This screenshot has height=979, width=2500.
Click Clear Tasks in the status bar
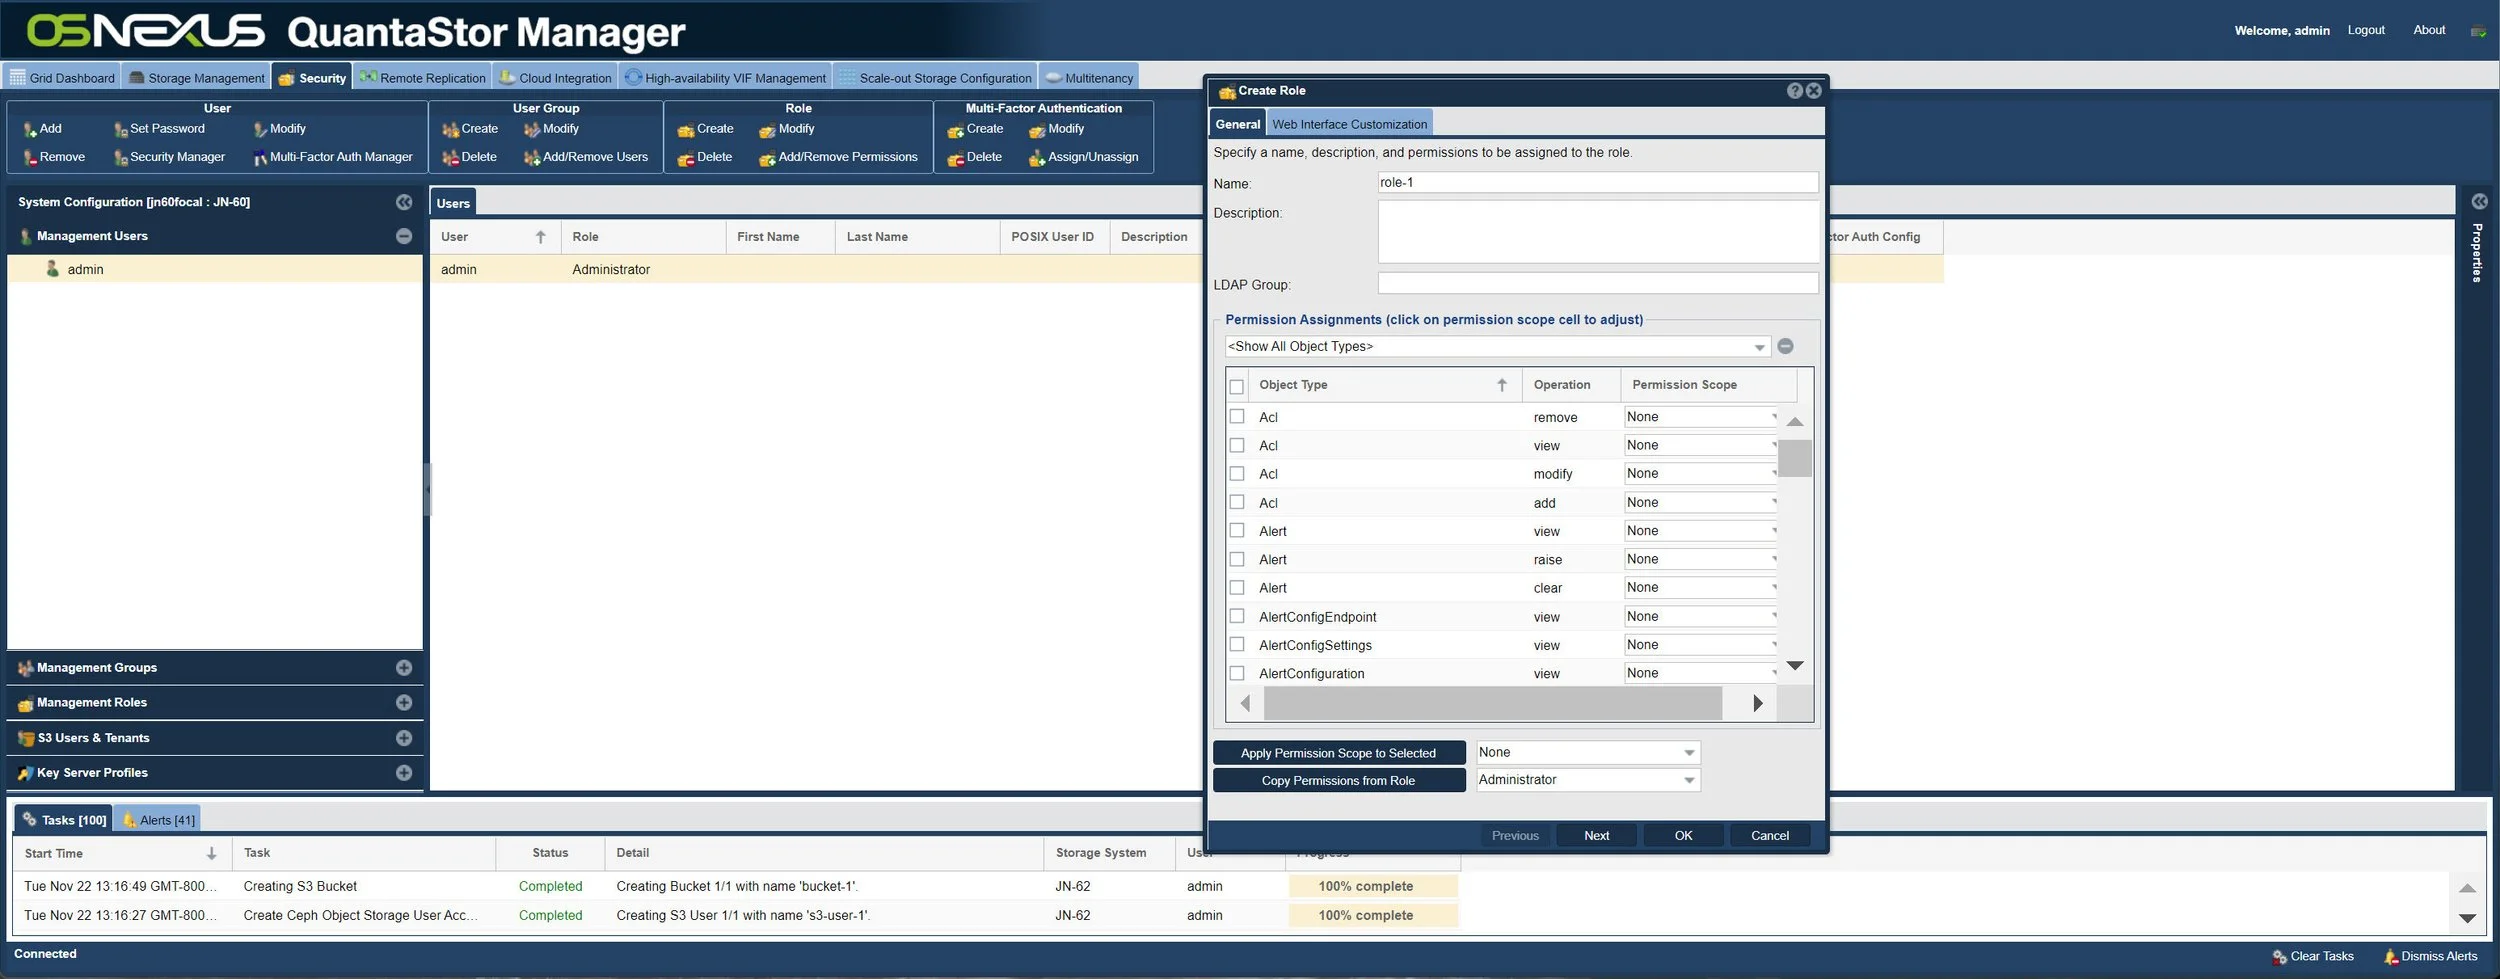click(x=2312, y=956)
